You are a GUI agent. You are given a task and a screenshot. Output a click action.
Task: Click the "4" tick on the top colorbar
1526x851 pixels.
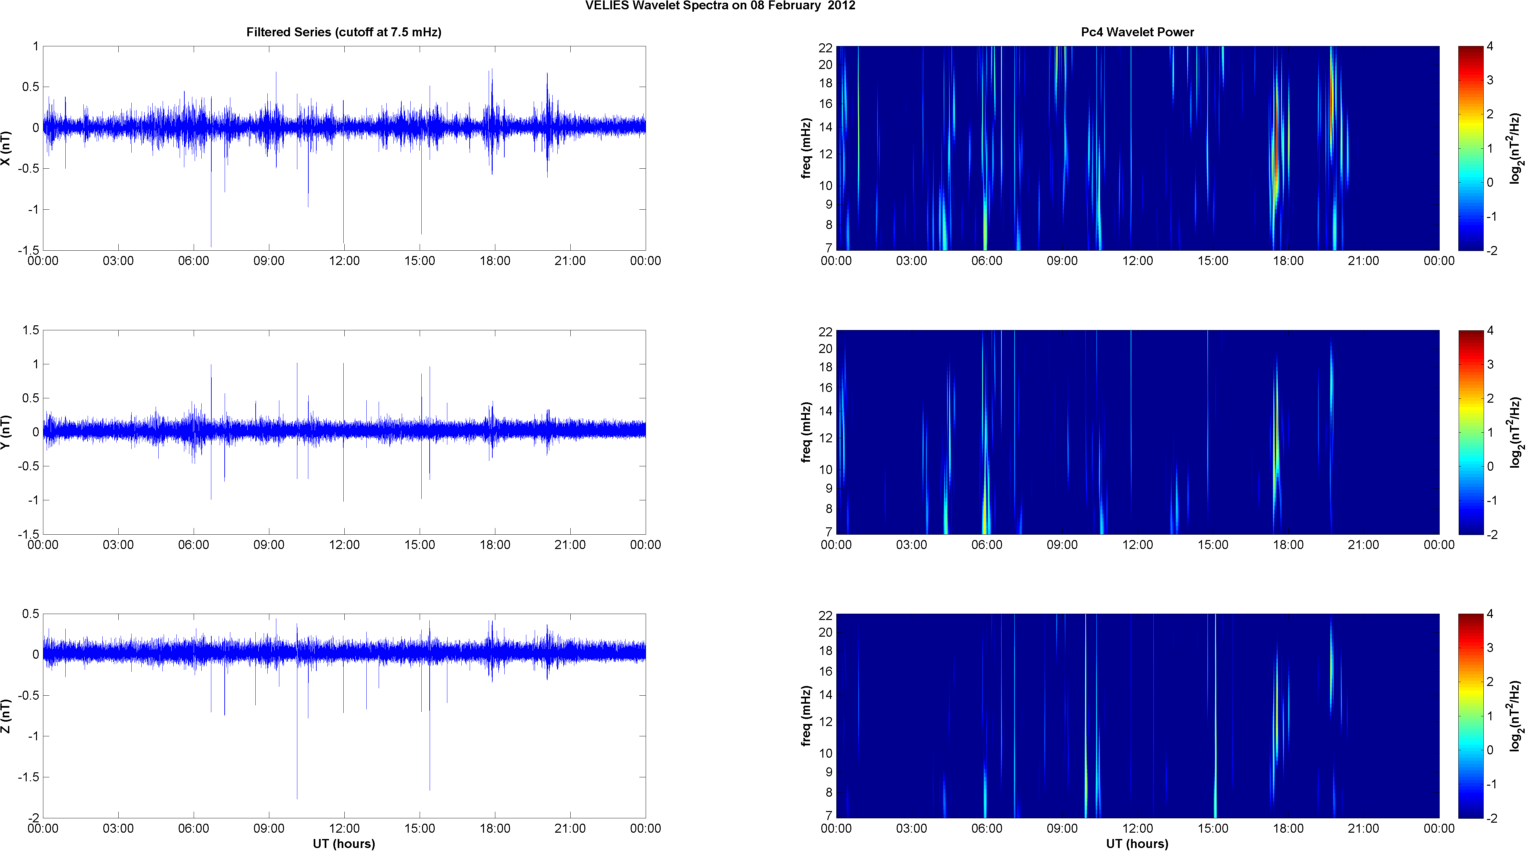(1491, 46)
